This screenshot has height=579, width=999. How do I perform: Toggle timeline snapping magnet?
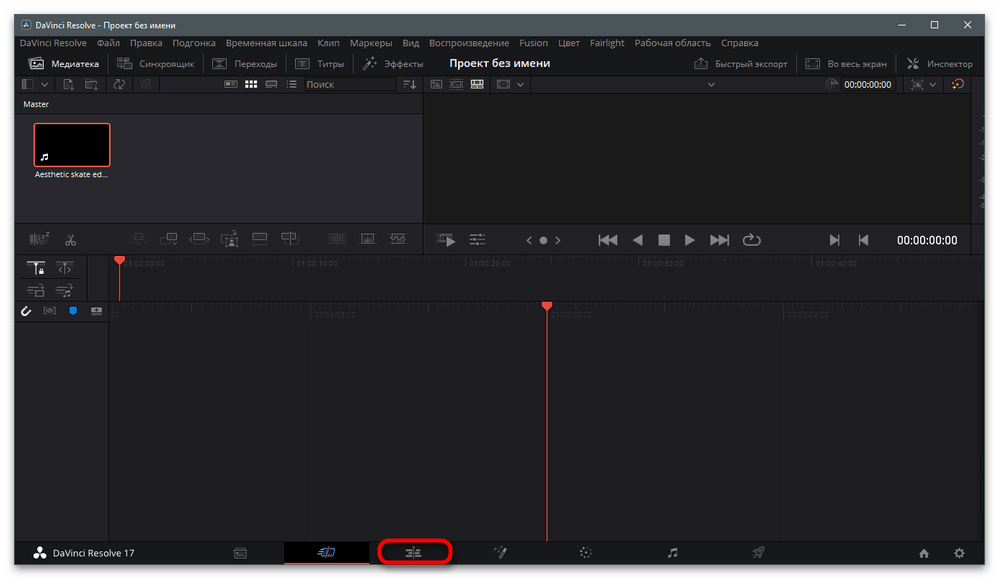pyautogui.click(x=27, y=312)
